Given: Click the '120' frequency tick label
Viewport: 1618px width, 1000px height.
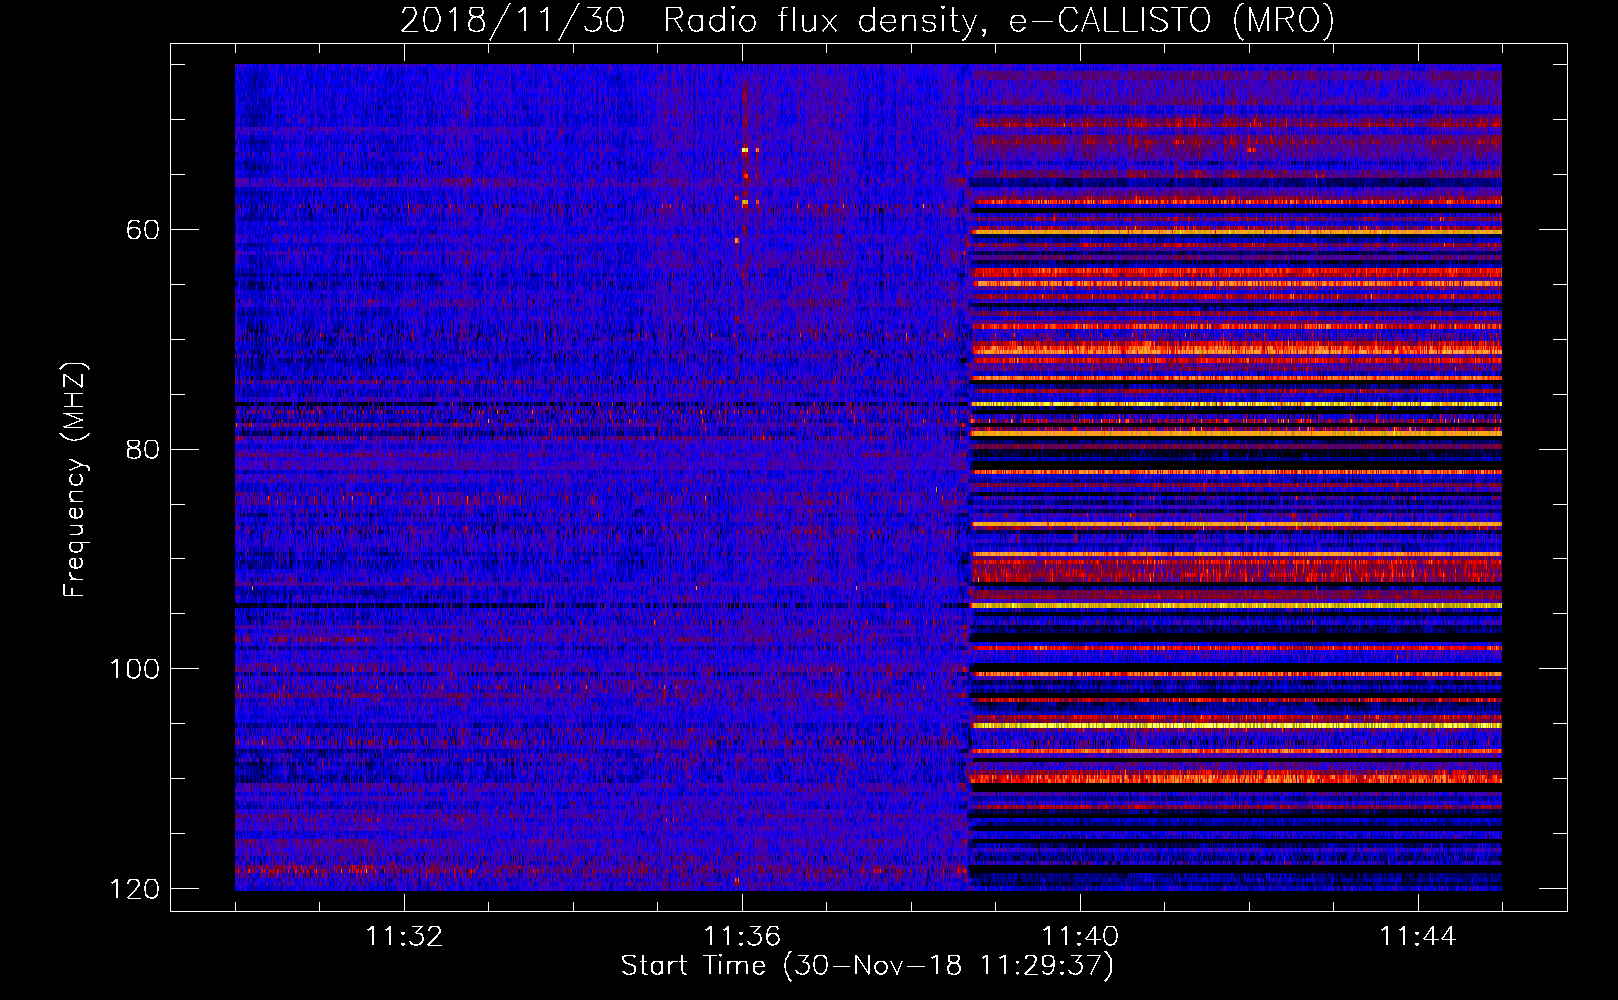Looking at the screenshot, I should pos(134,888).
